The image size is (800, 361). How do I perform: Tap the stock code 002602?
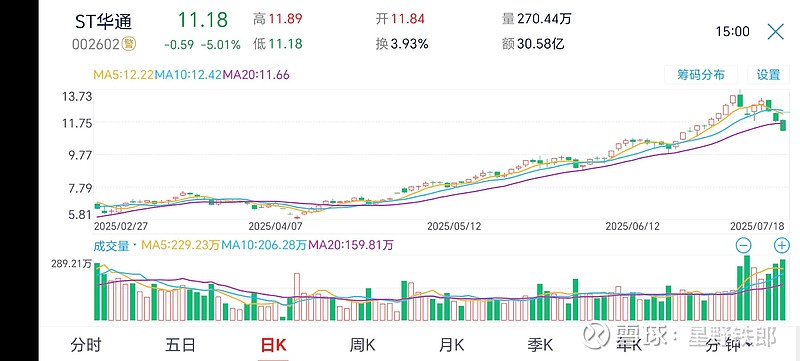click(95, 44)
